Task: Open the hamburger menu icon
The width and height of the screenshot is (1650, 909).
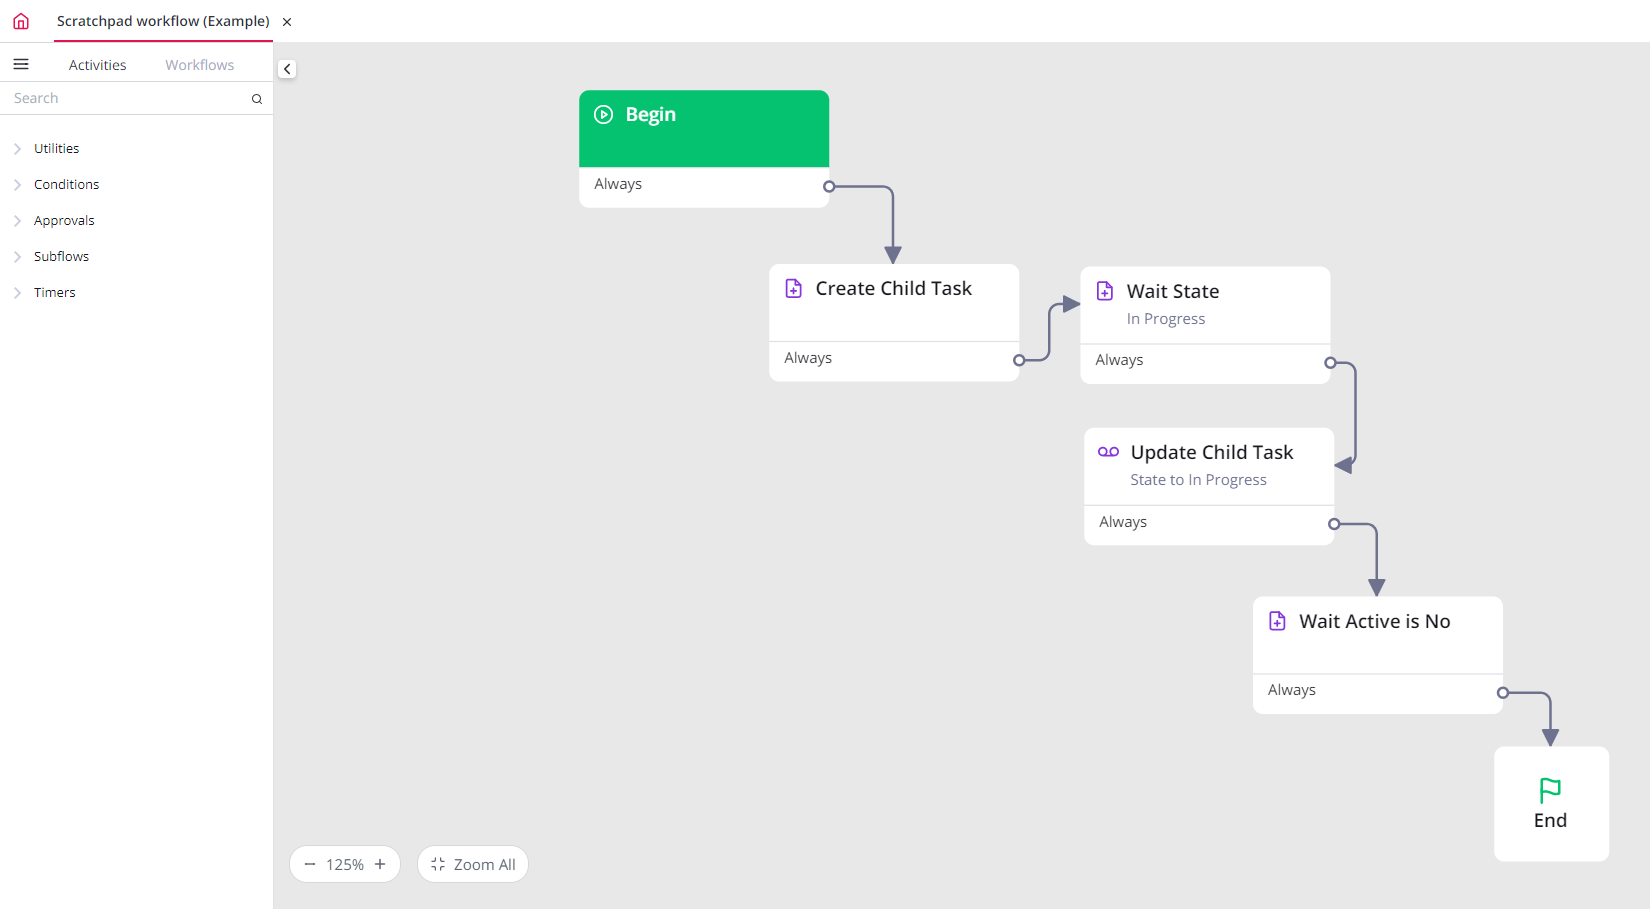Action: point(21,65)
